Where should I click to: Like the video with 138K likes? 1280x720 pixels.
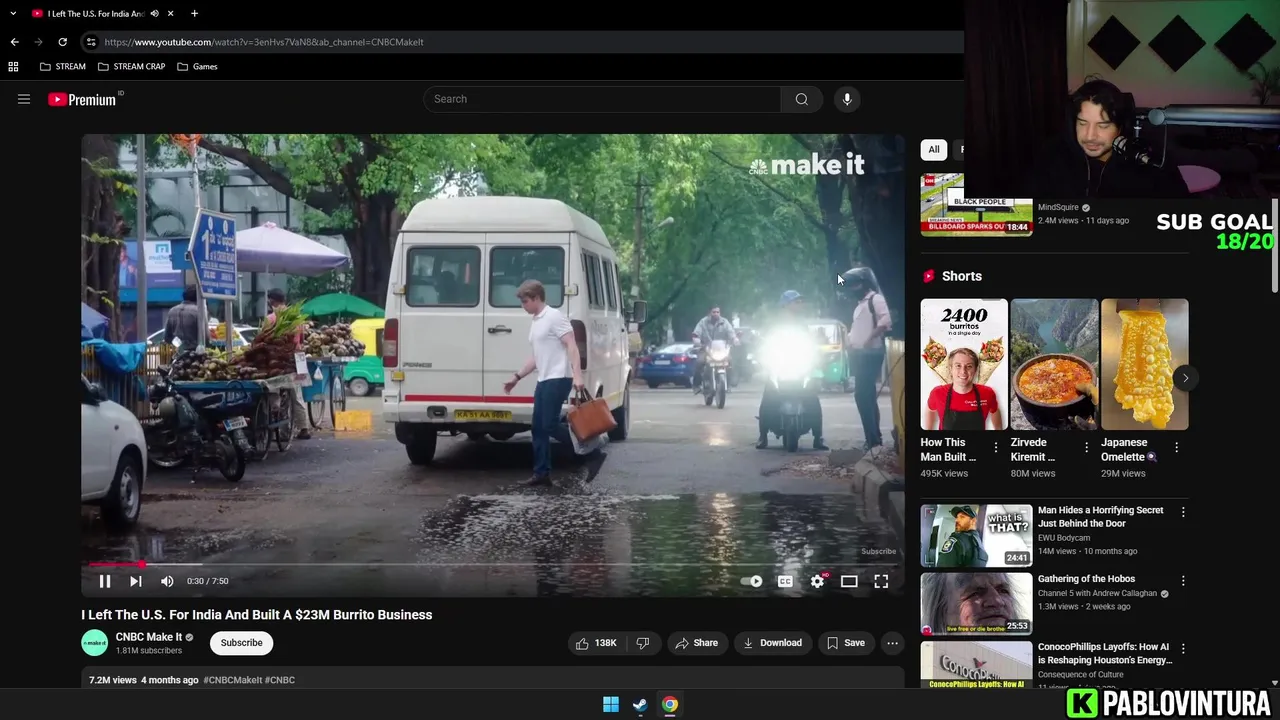(596, 643)
